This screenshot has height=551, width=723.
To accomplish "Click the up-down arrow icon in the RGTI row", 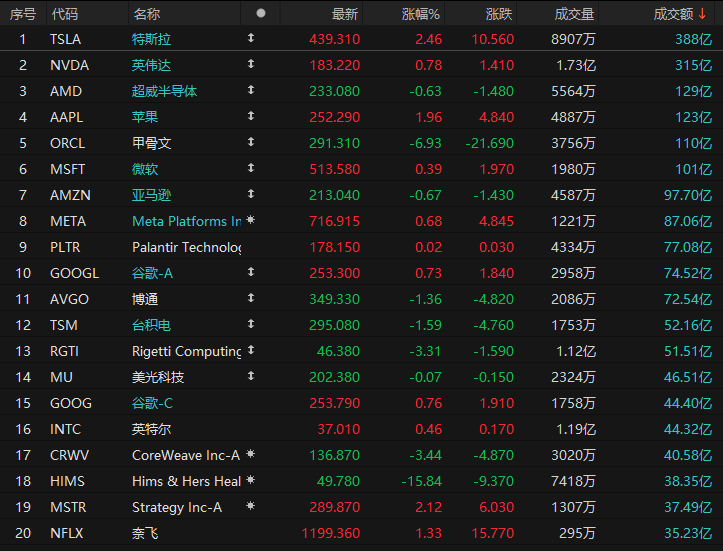I will pos(250,351).
